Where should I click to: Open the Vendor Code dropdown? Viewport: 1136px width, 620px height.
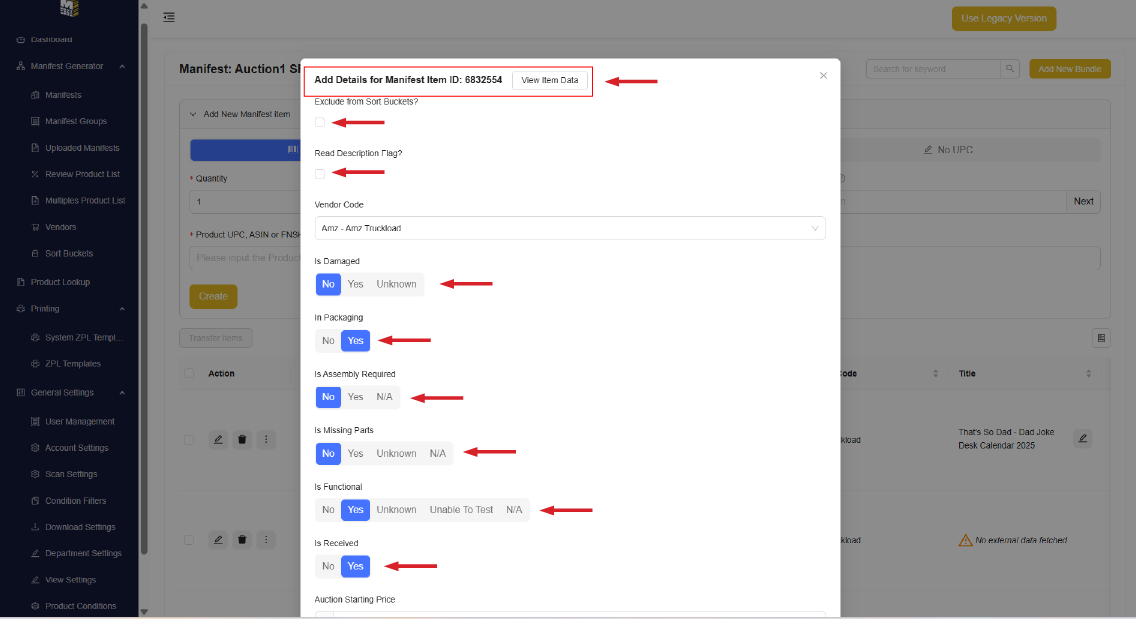coord(570,228)
